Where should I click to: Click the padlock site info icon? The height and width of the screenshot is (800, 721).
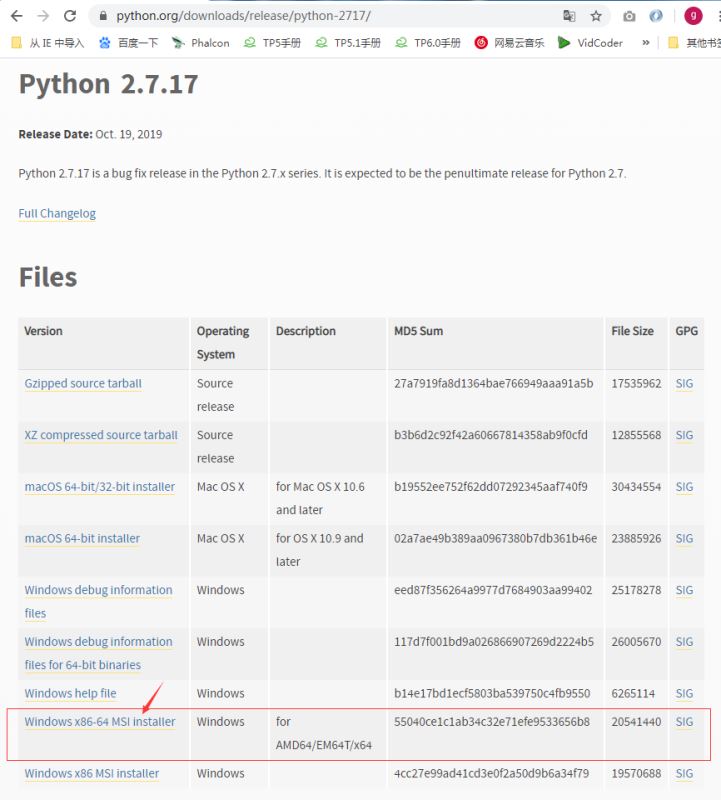pyautogui.click(x=103, y=16)
